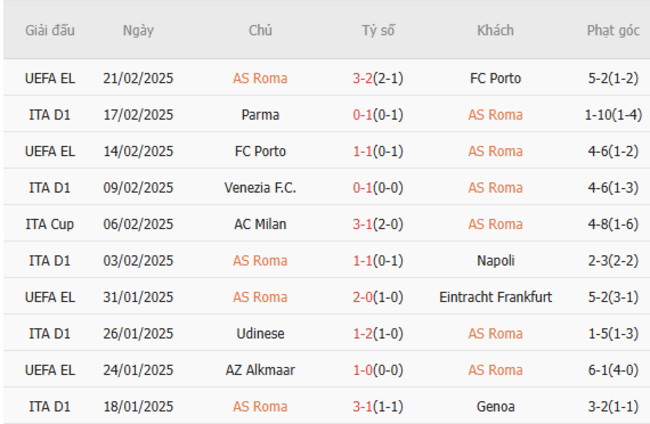Click Eintracht Frankfurt team name
Image resolution: width=650 pixels, height=424 pixels.
pyautogui.click(x=495, y=297)
